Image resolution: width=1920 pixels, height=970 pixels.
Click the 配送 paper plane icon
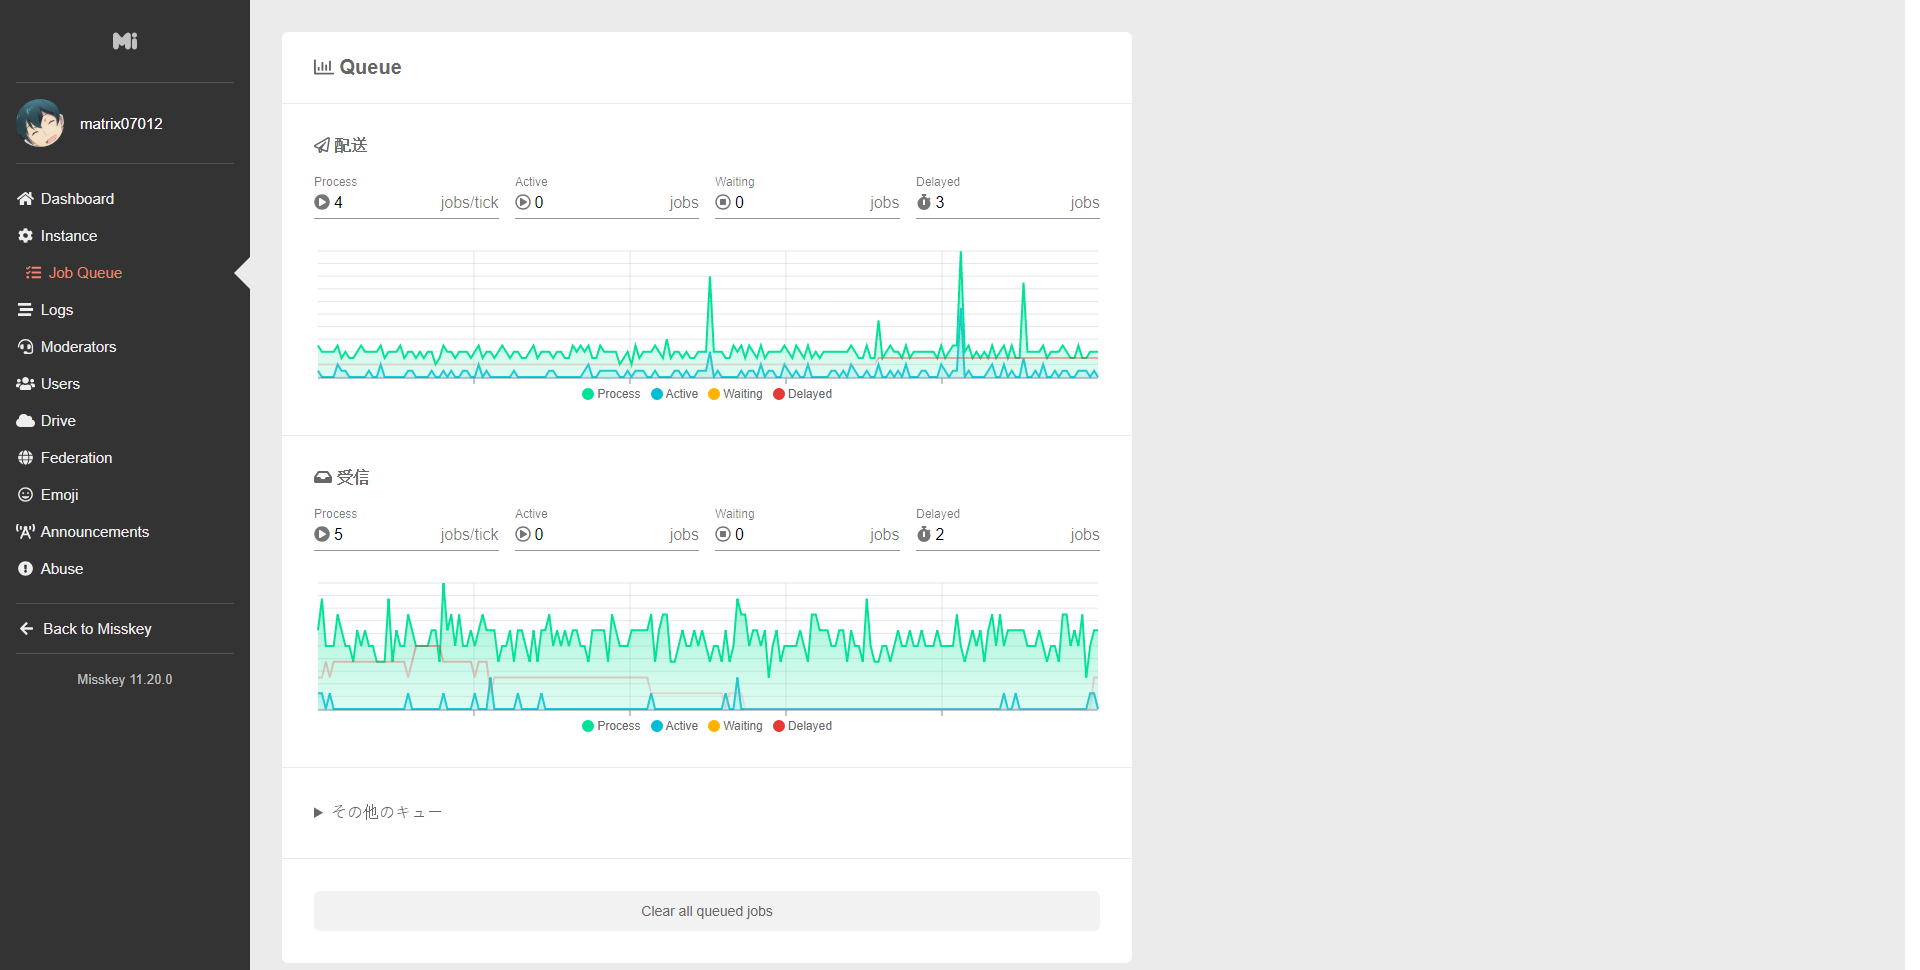tap(322, 146)
